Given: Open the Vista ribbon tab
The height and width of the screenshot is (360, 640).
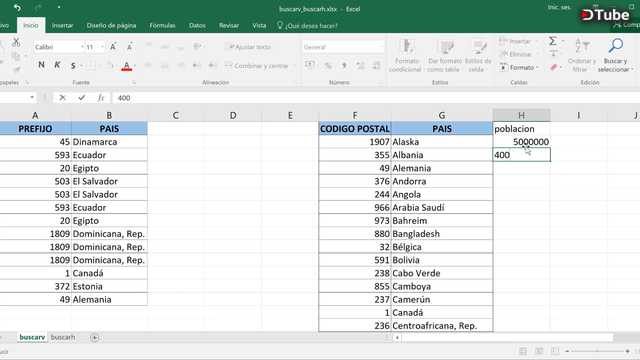Looking at the screenshot, I should click(259, 25).
